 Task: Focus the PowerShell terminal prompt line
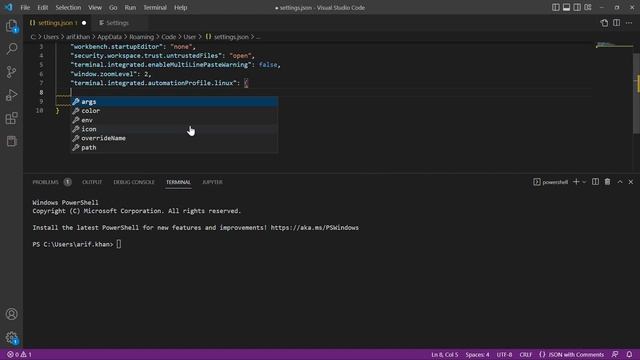[x=77, y=244]
